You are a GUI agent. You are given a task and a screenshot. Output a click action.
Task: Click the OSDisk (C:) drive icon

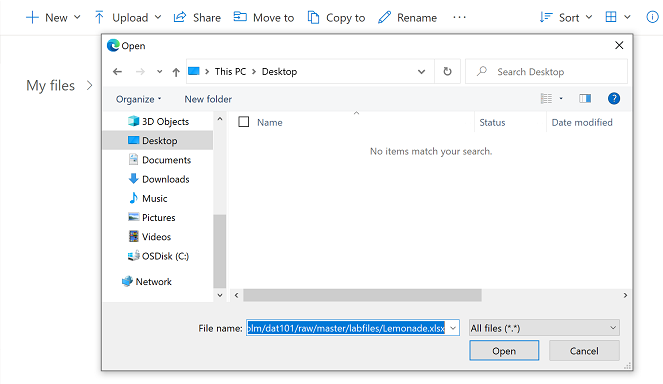click(134, 256)
